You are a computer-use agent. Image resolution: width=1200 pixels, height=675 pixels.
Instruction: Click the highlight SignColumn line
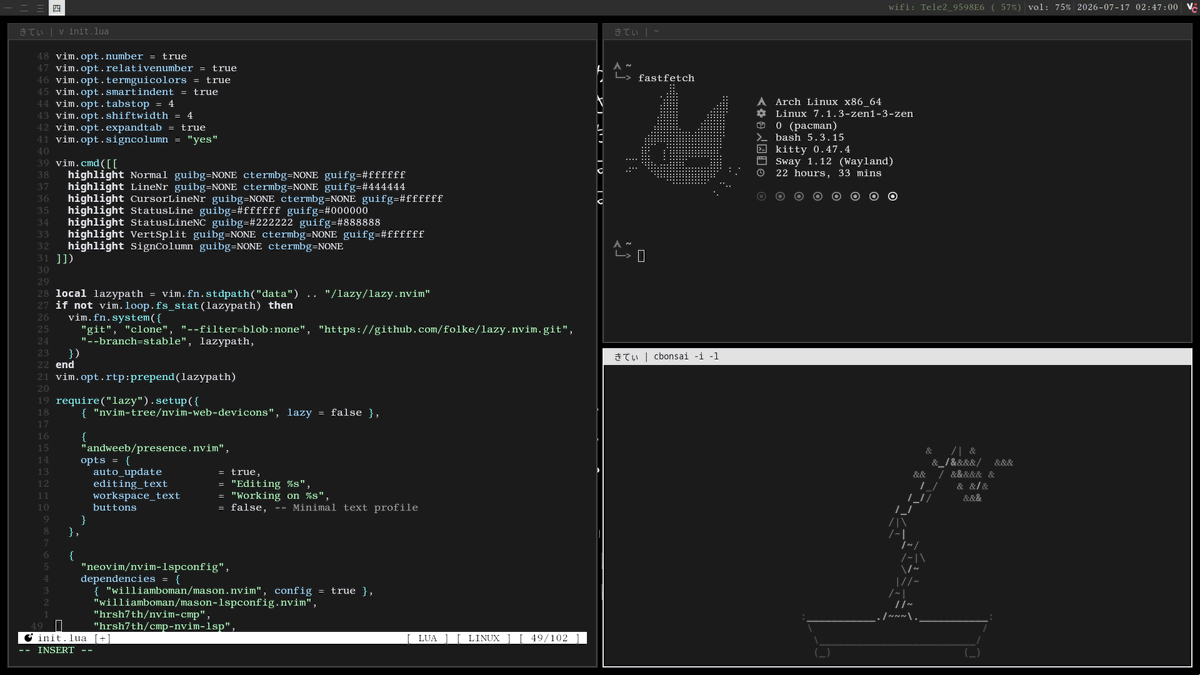205,246
